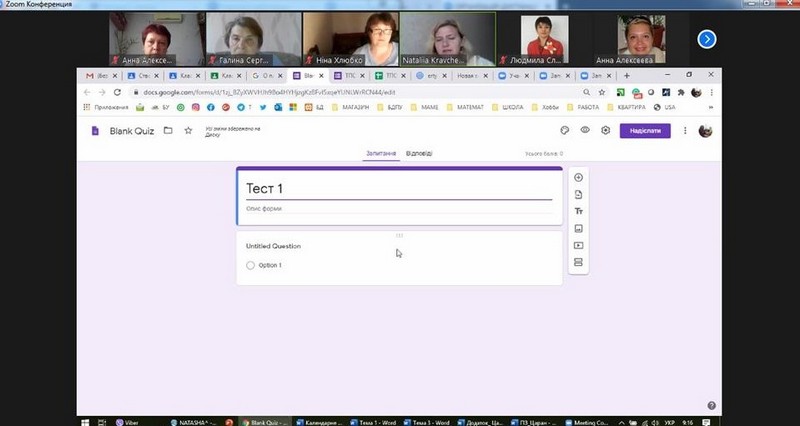Open the КВАРТИРА bookmarks folder
Image resolution: width=800 pixels, height=426 pixels.
626,107
